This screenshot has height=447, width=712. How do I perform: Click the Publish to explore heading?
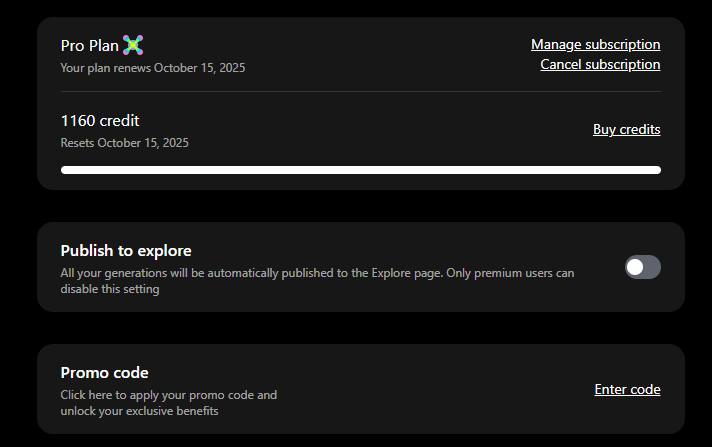pos(126,251)
